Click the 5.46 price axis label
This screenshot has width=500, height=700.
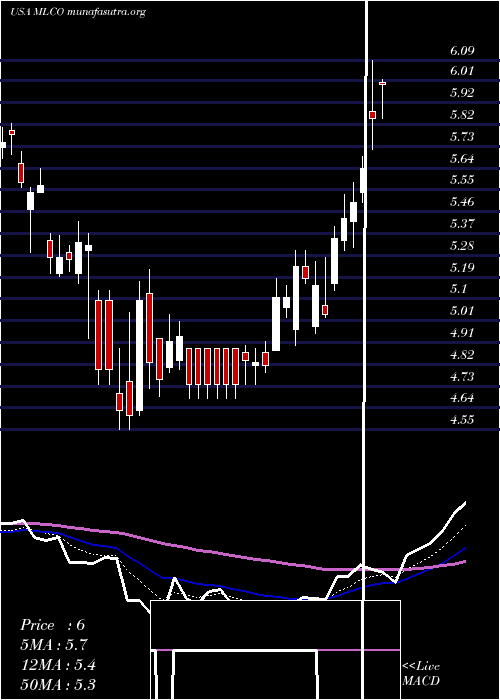pyautogui.click(x=462, y=202)
